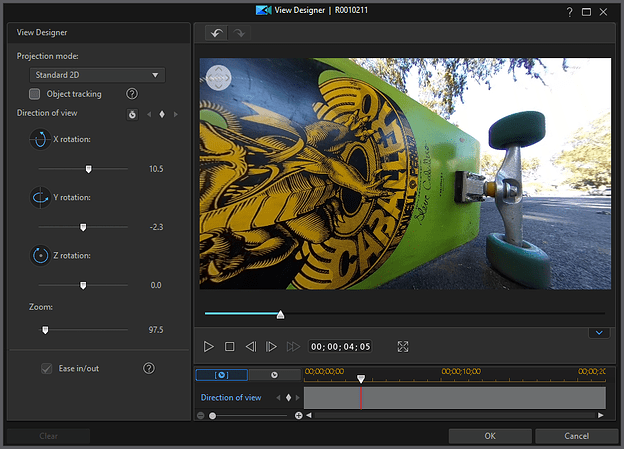The width and height of the screenshot is (624, 449).
Task: Click the X rotation slider handle
Action: [88, 169]
